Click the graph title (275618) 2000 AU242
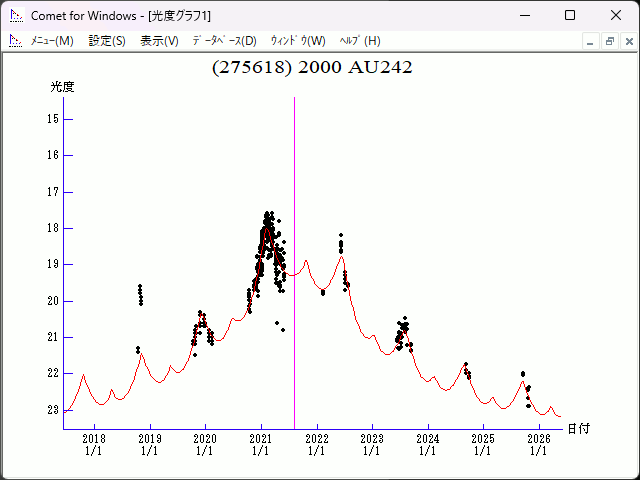Image resolution: width=640 pixels, height=480 pixels. (x=312, y=68)
